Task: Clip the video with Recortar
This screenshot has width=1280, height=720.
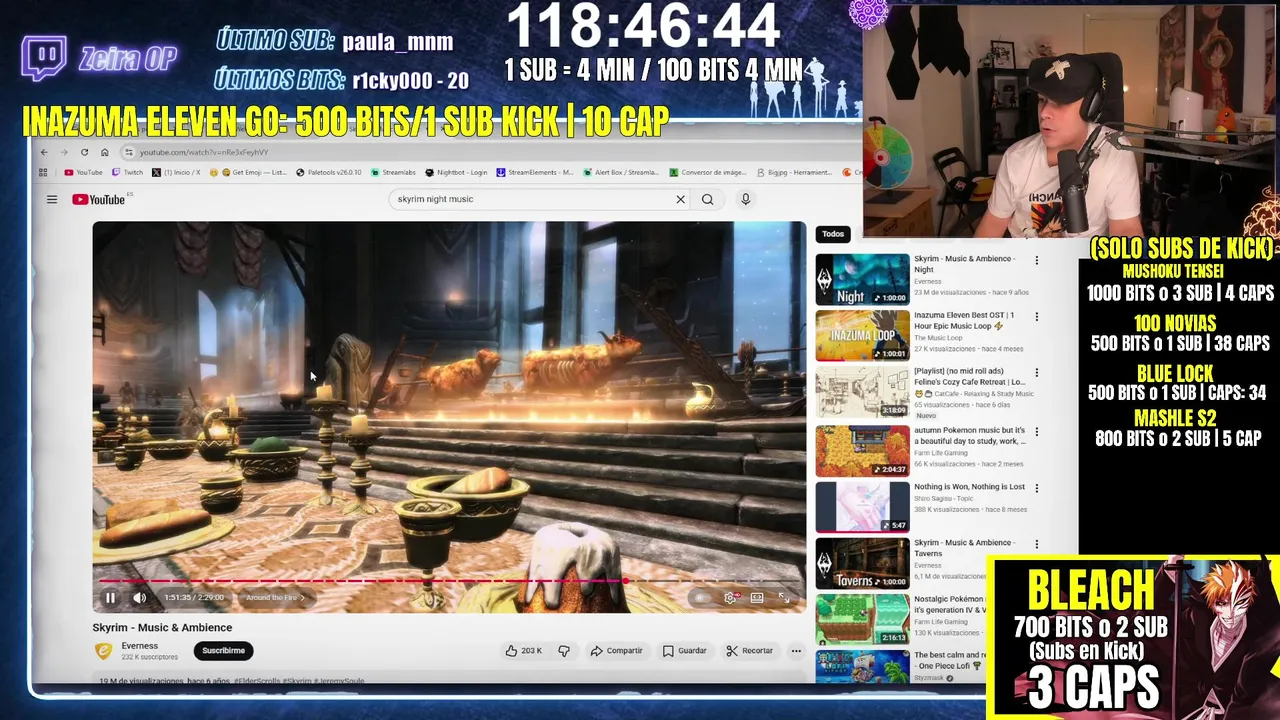Action: (749, 651)
